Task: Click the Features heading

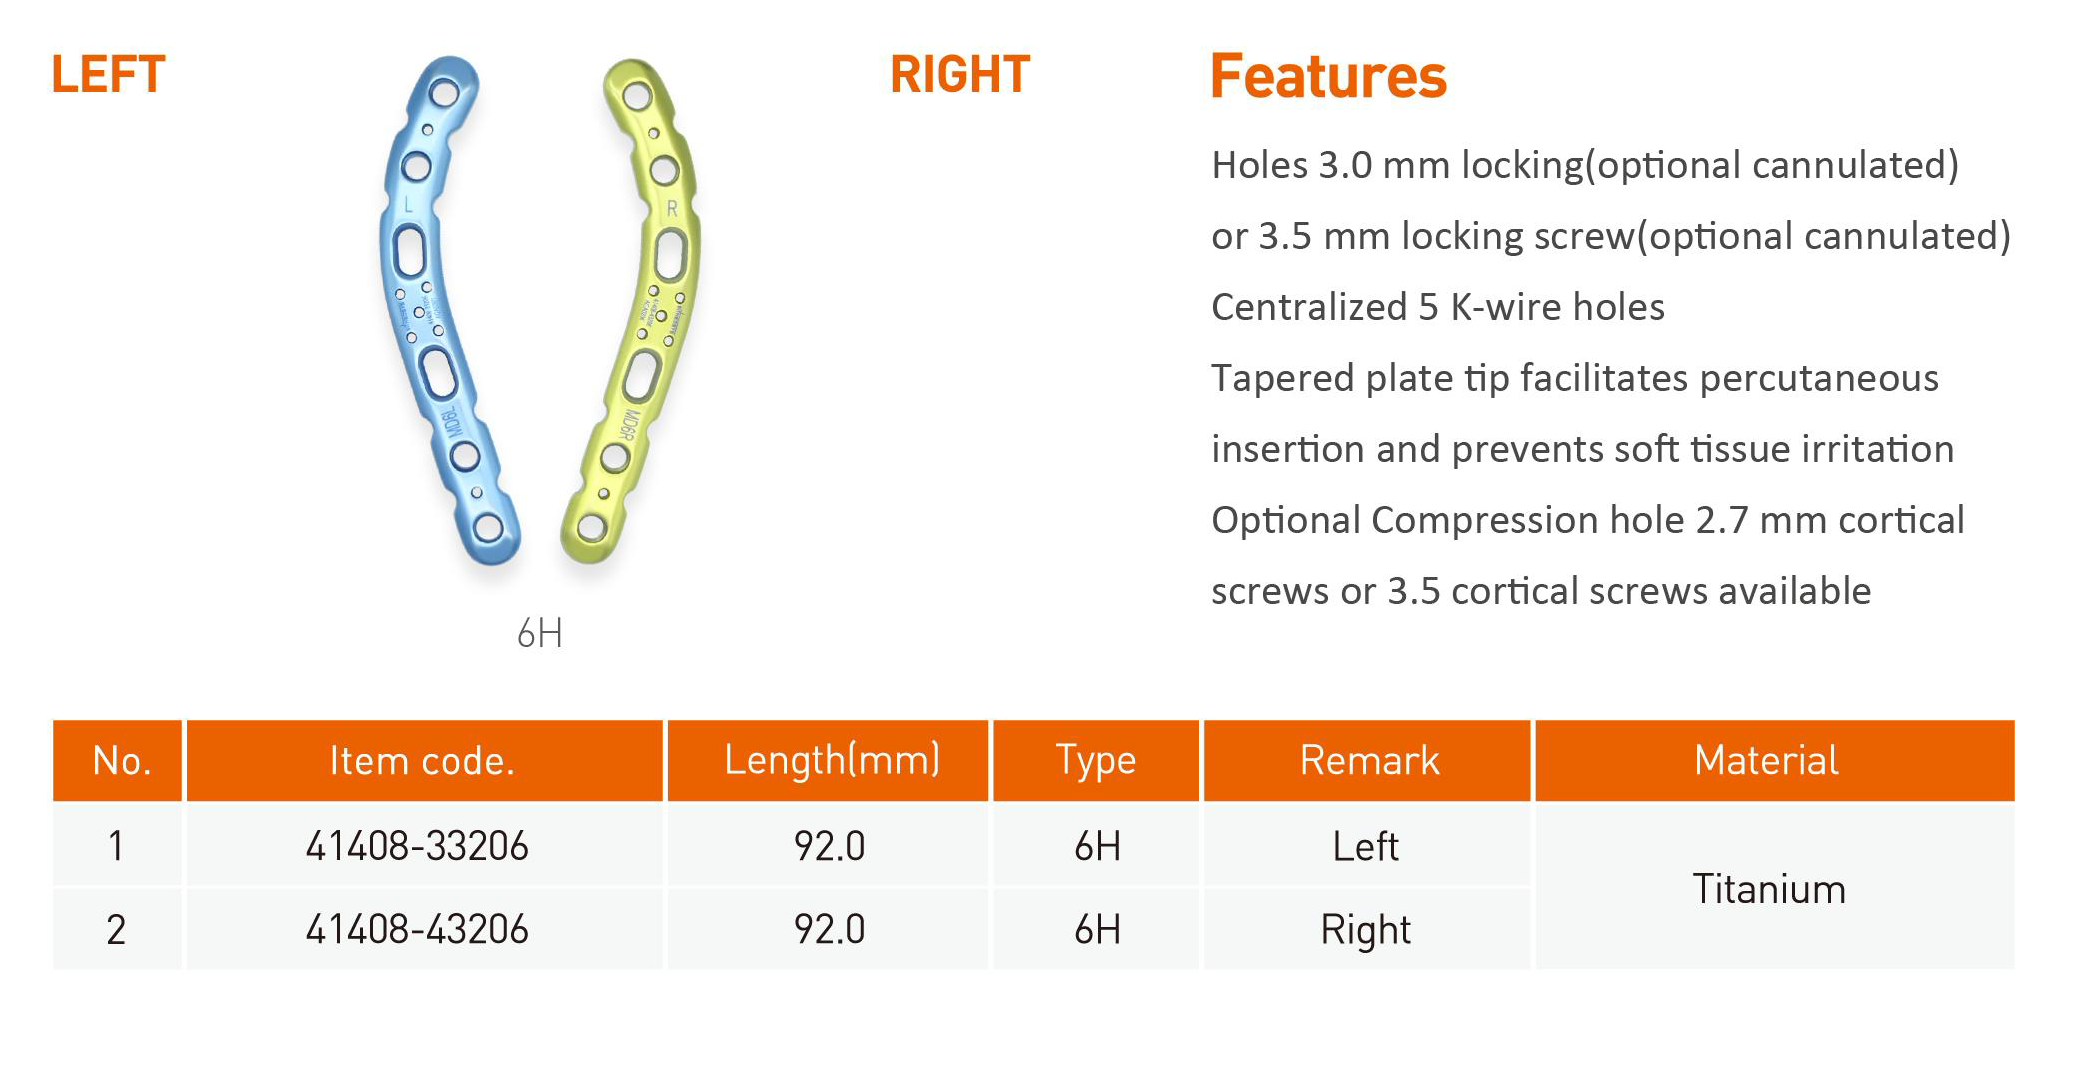Action: pyautogui.click(x=1328, y=77)
